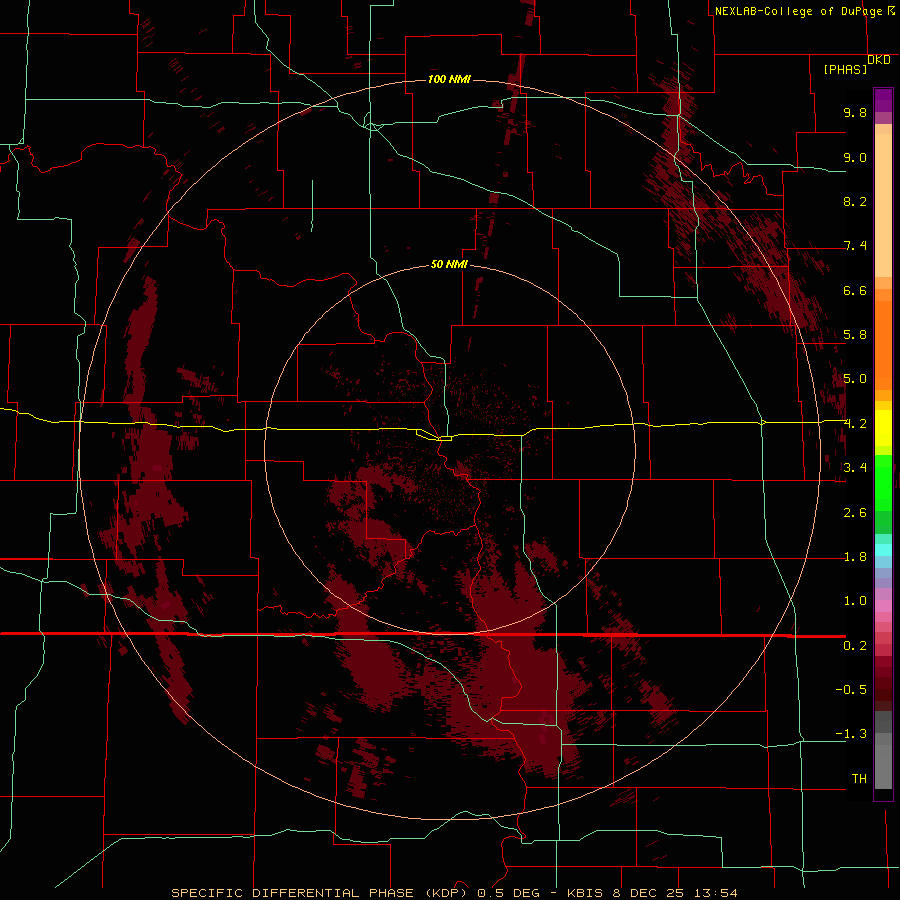Pick the bright yellow color bar segment
The width and height of the screenshot is (900, 900).
tap(883, 428)
